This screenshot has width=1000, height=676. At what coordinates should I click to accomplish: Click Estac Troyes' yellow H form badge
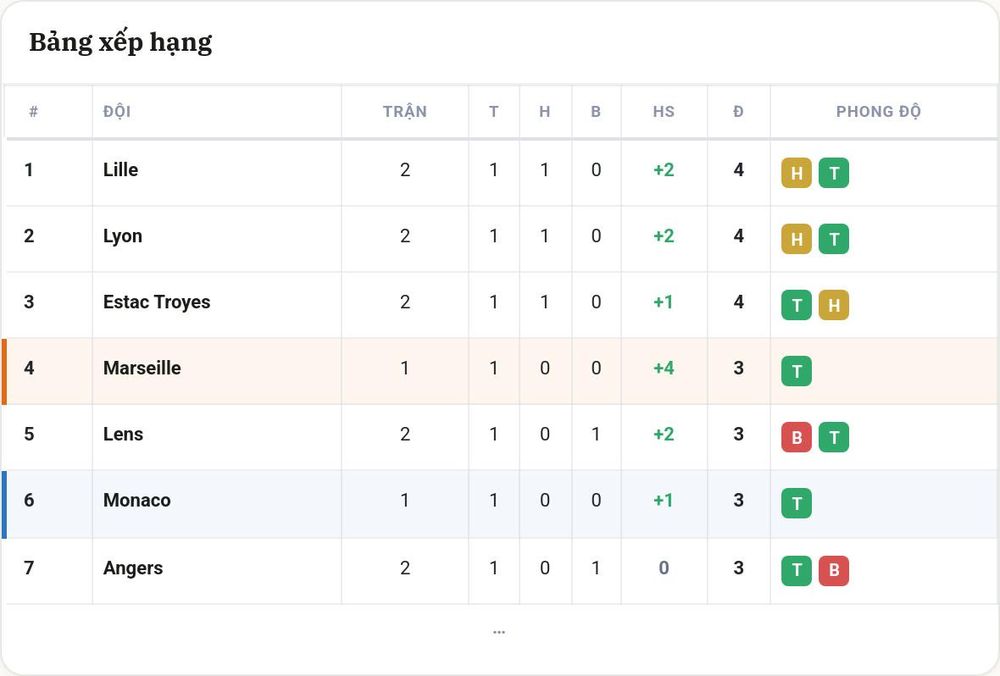834,305
